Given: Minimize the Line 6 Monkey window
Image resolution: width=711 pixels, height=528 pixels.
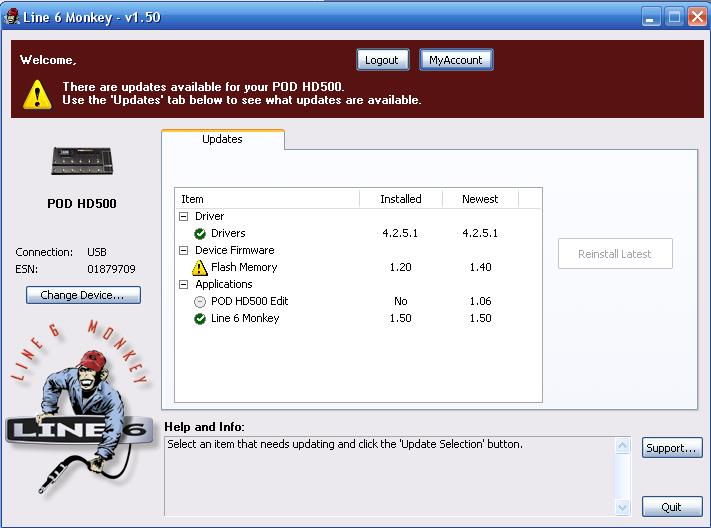Looking at the screenshot, I should coord(651,18).
